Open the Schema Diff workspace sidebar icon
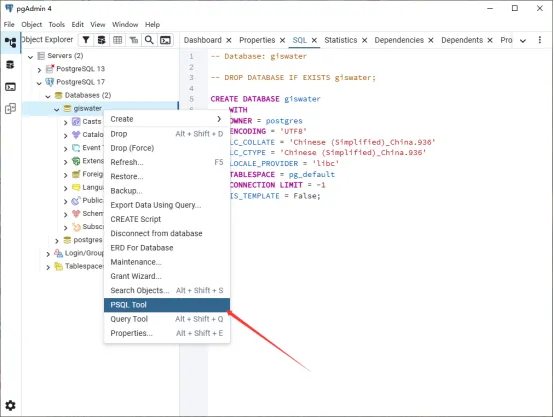 coord(10,108)
